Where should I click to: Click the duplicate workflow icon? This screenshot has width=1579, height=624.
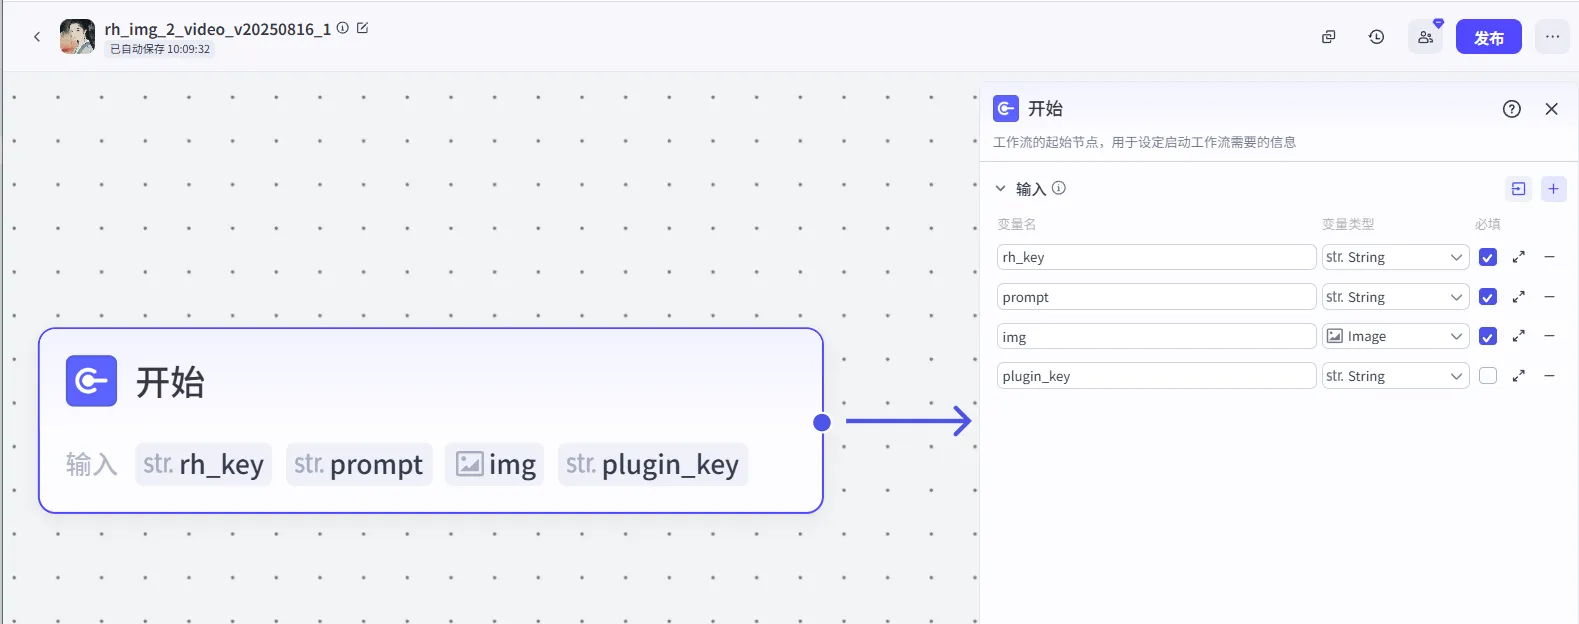coord(1328,37)
